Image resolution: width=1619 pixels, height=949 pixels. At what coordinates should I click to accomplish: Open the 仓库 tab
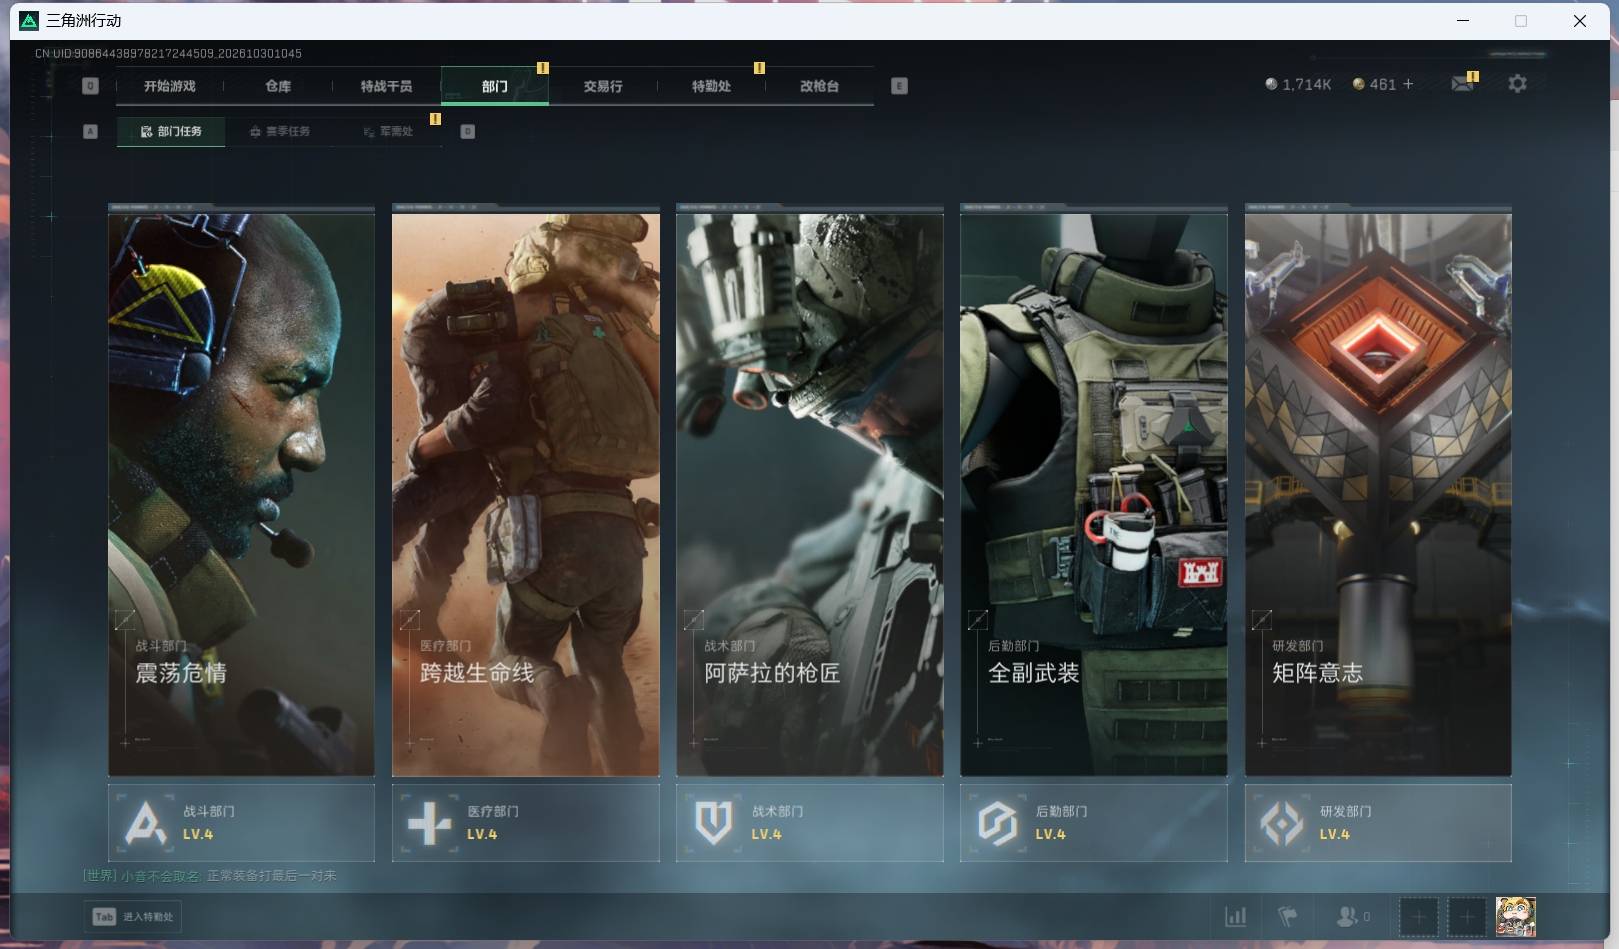278,86
